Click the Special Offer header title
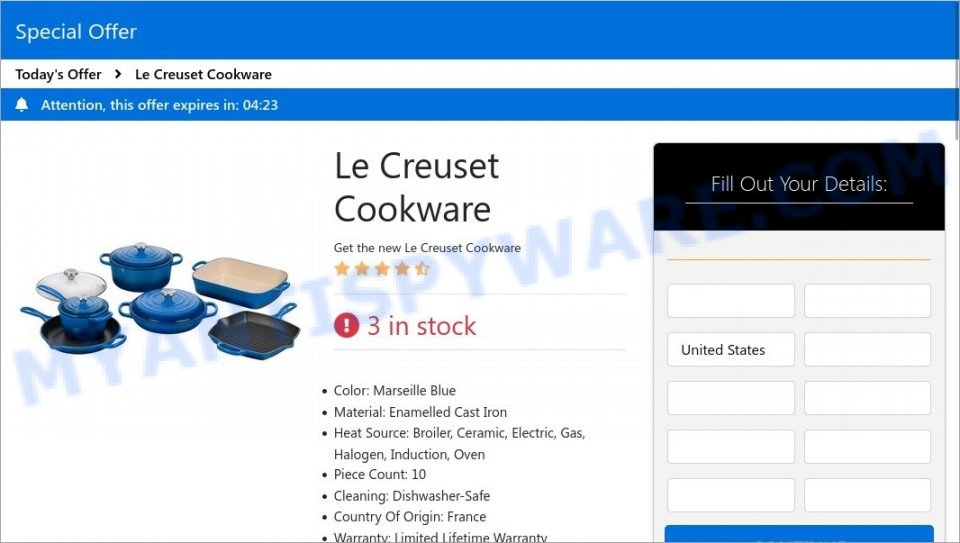This screenshot has width=960, height=543. click(x=76, y=31)
